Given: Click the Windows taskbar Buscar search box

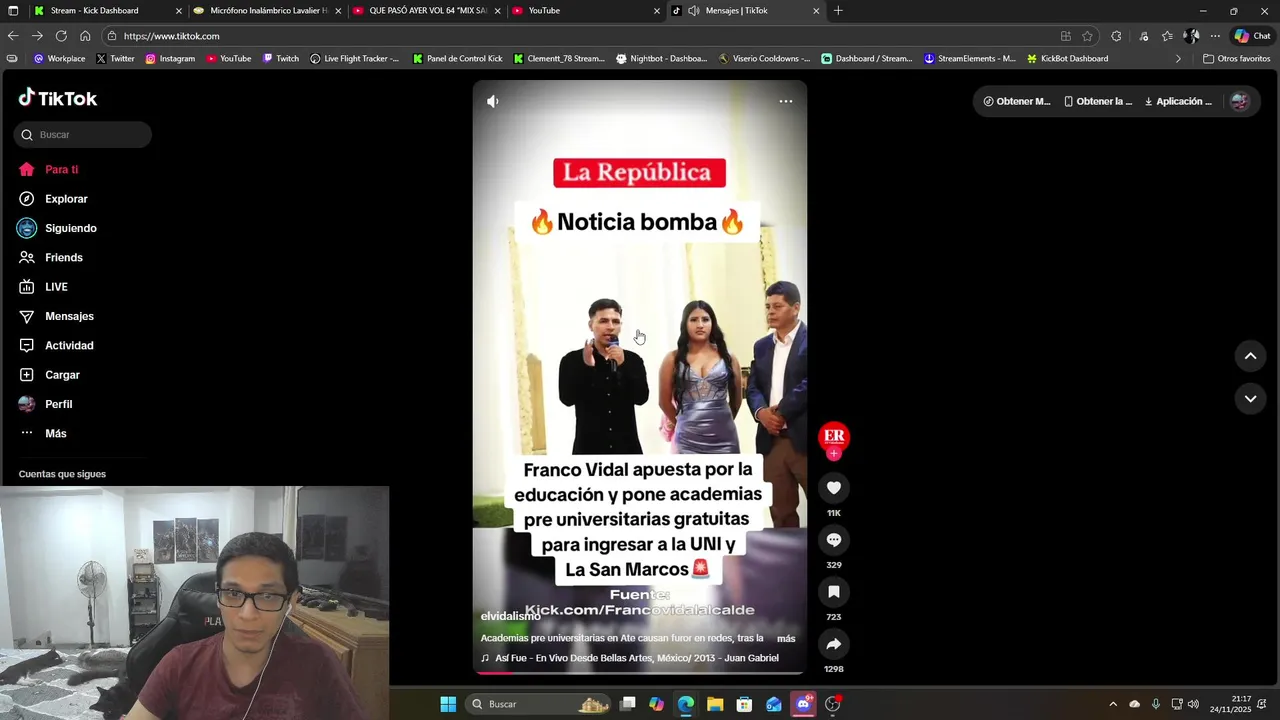Looking at the screenshot, I should click(x=538, y=704).
